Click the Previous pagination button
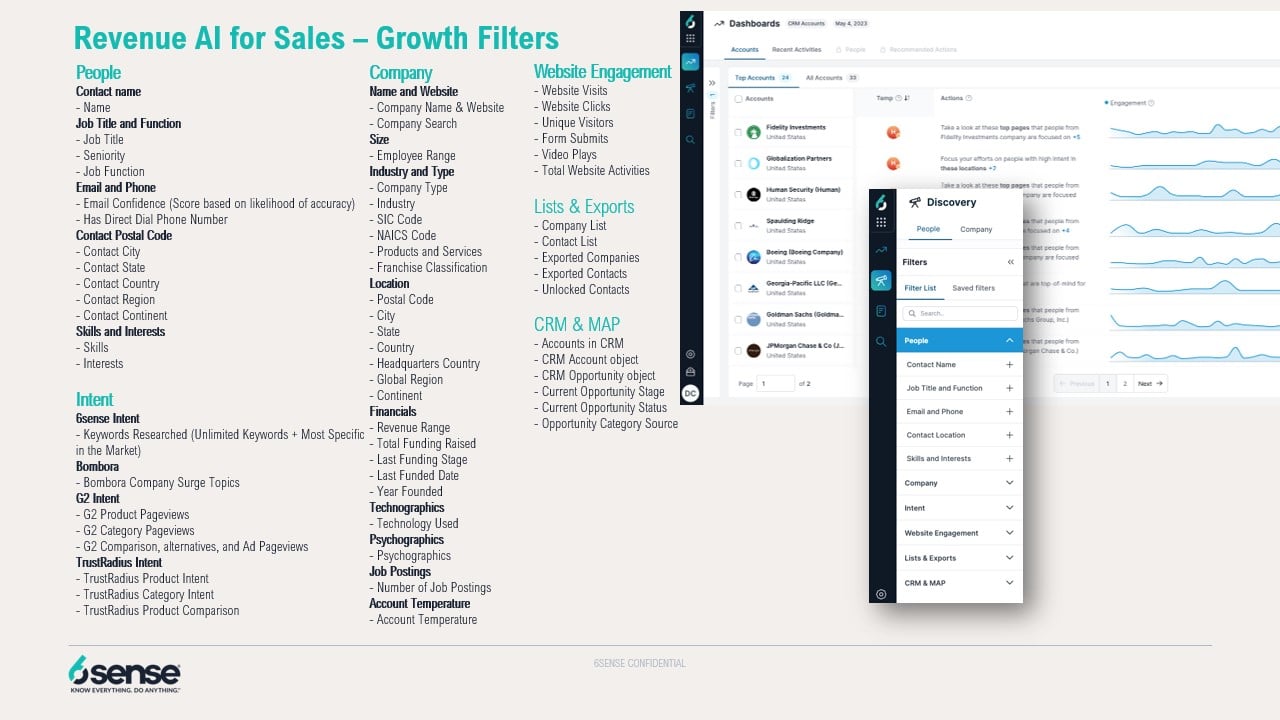Viewport: 1280px width, 720px height. click(x=1077, y=383)
